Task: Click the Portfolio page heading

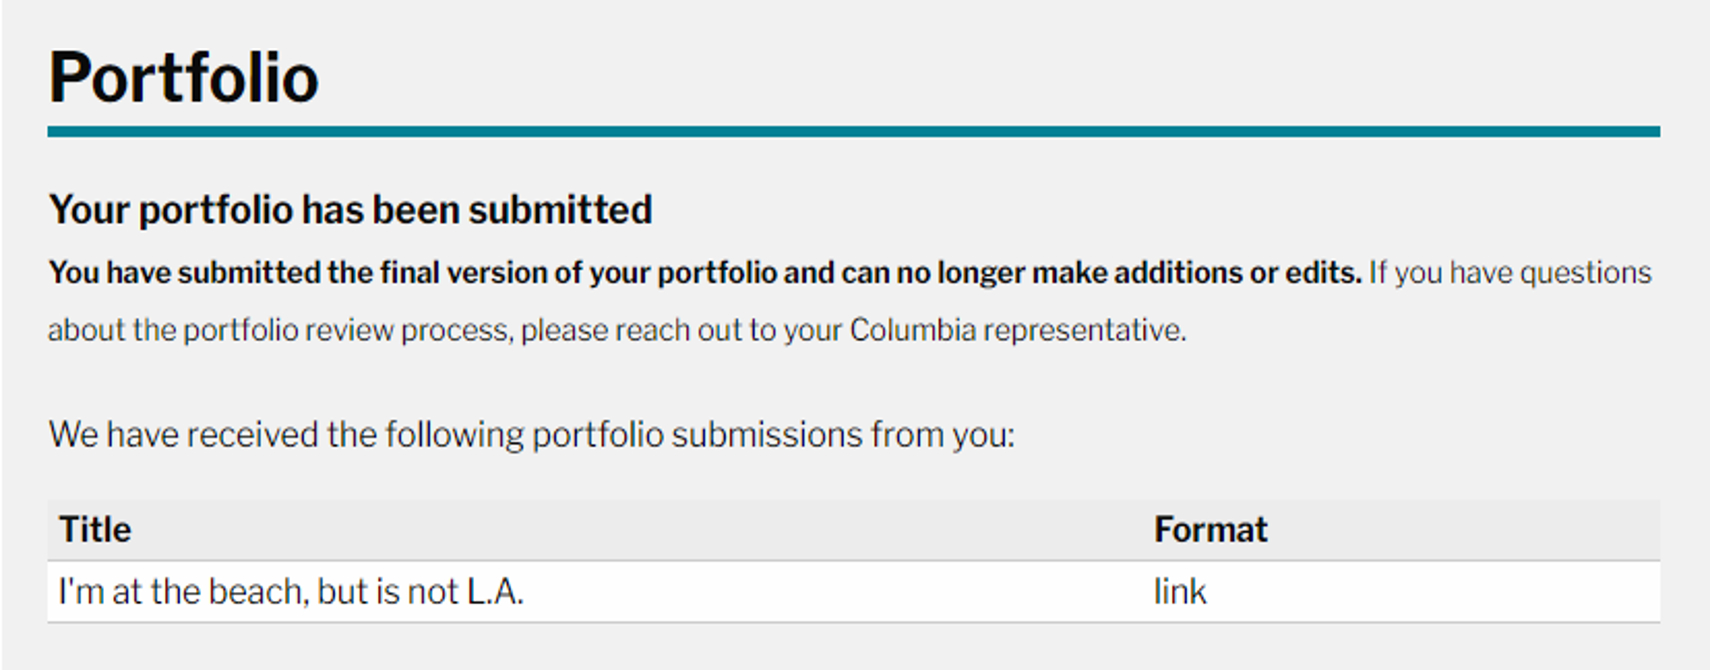Action: [x=183, y=77]
